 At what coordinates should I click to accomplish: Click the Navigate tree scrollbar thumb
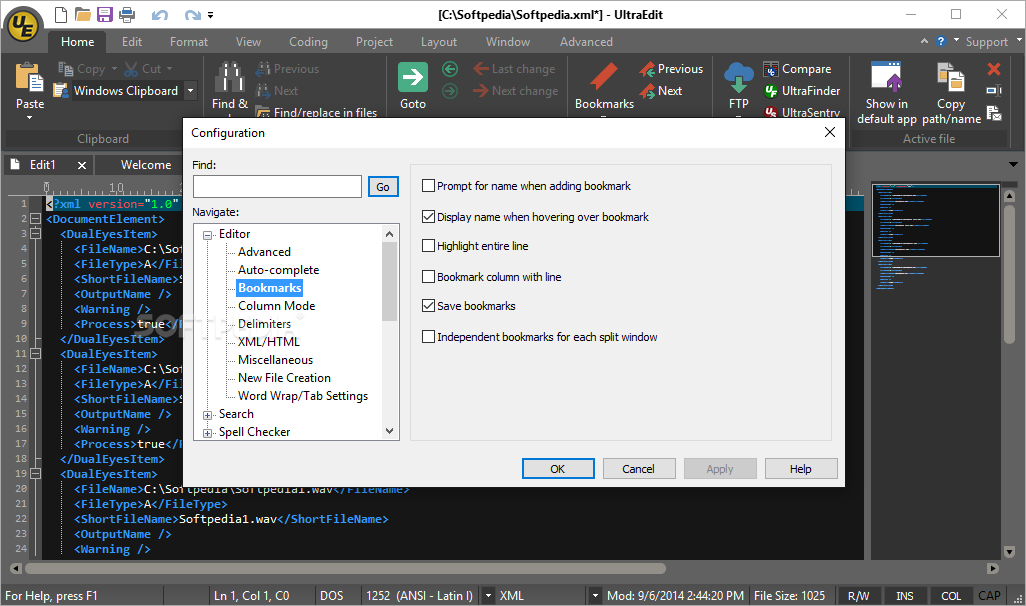(389, 281)
